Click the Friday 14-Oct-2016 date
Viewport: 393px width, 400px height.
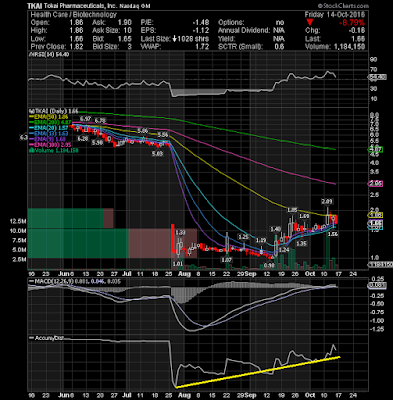point(335,15)
